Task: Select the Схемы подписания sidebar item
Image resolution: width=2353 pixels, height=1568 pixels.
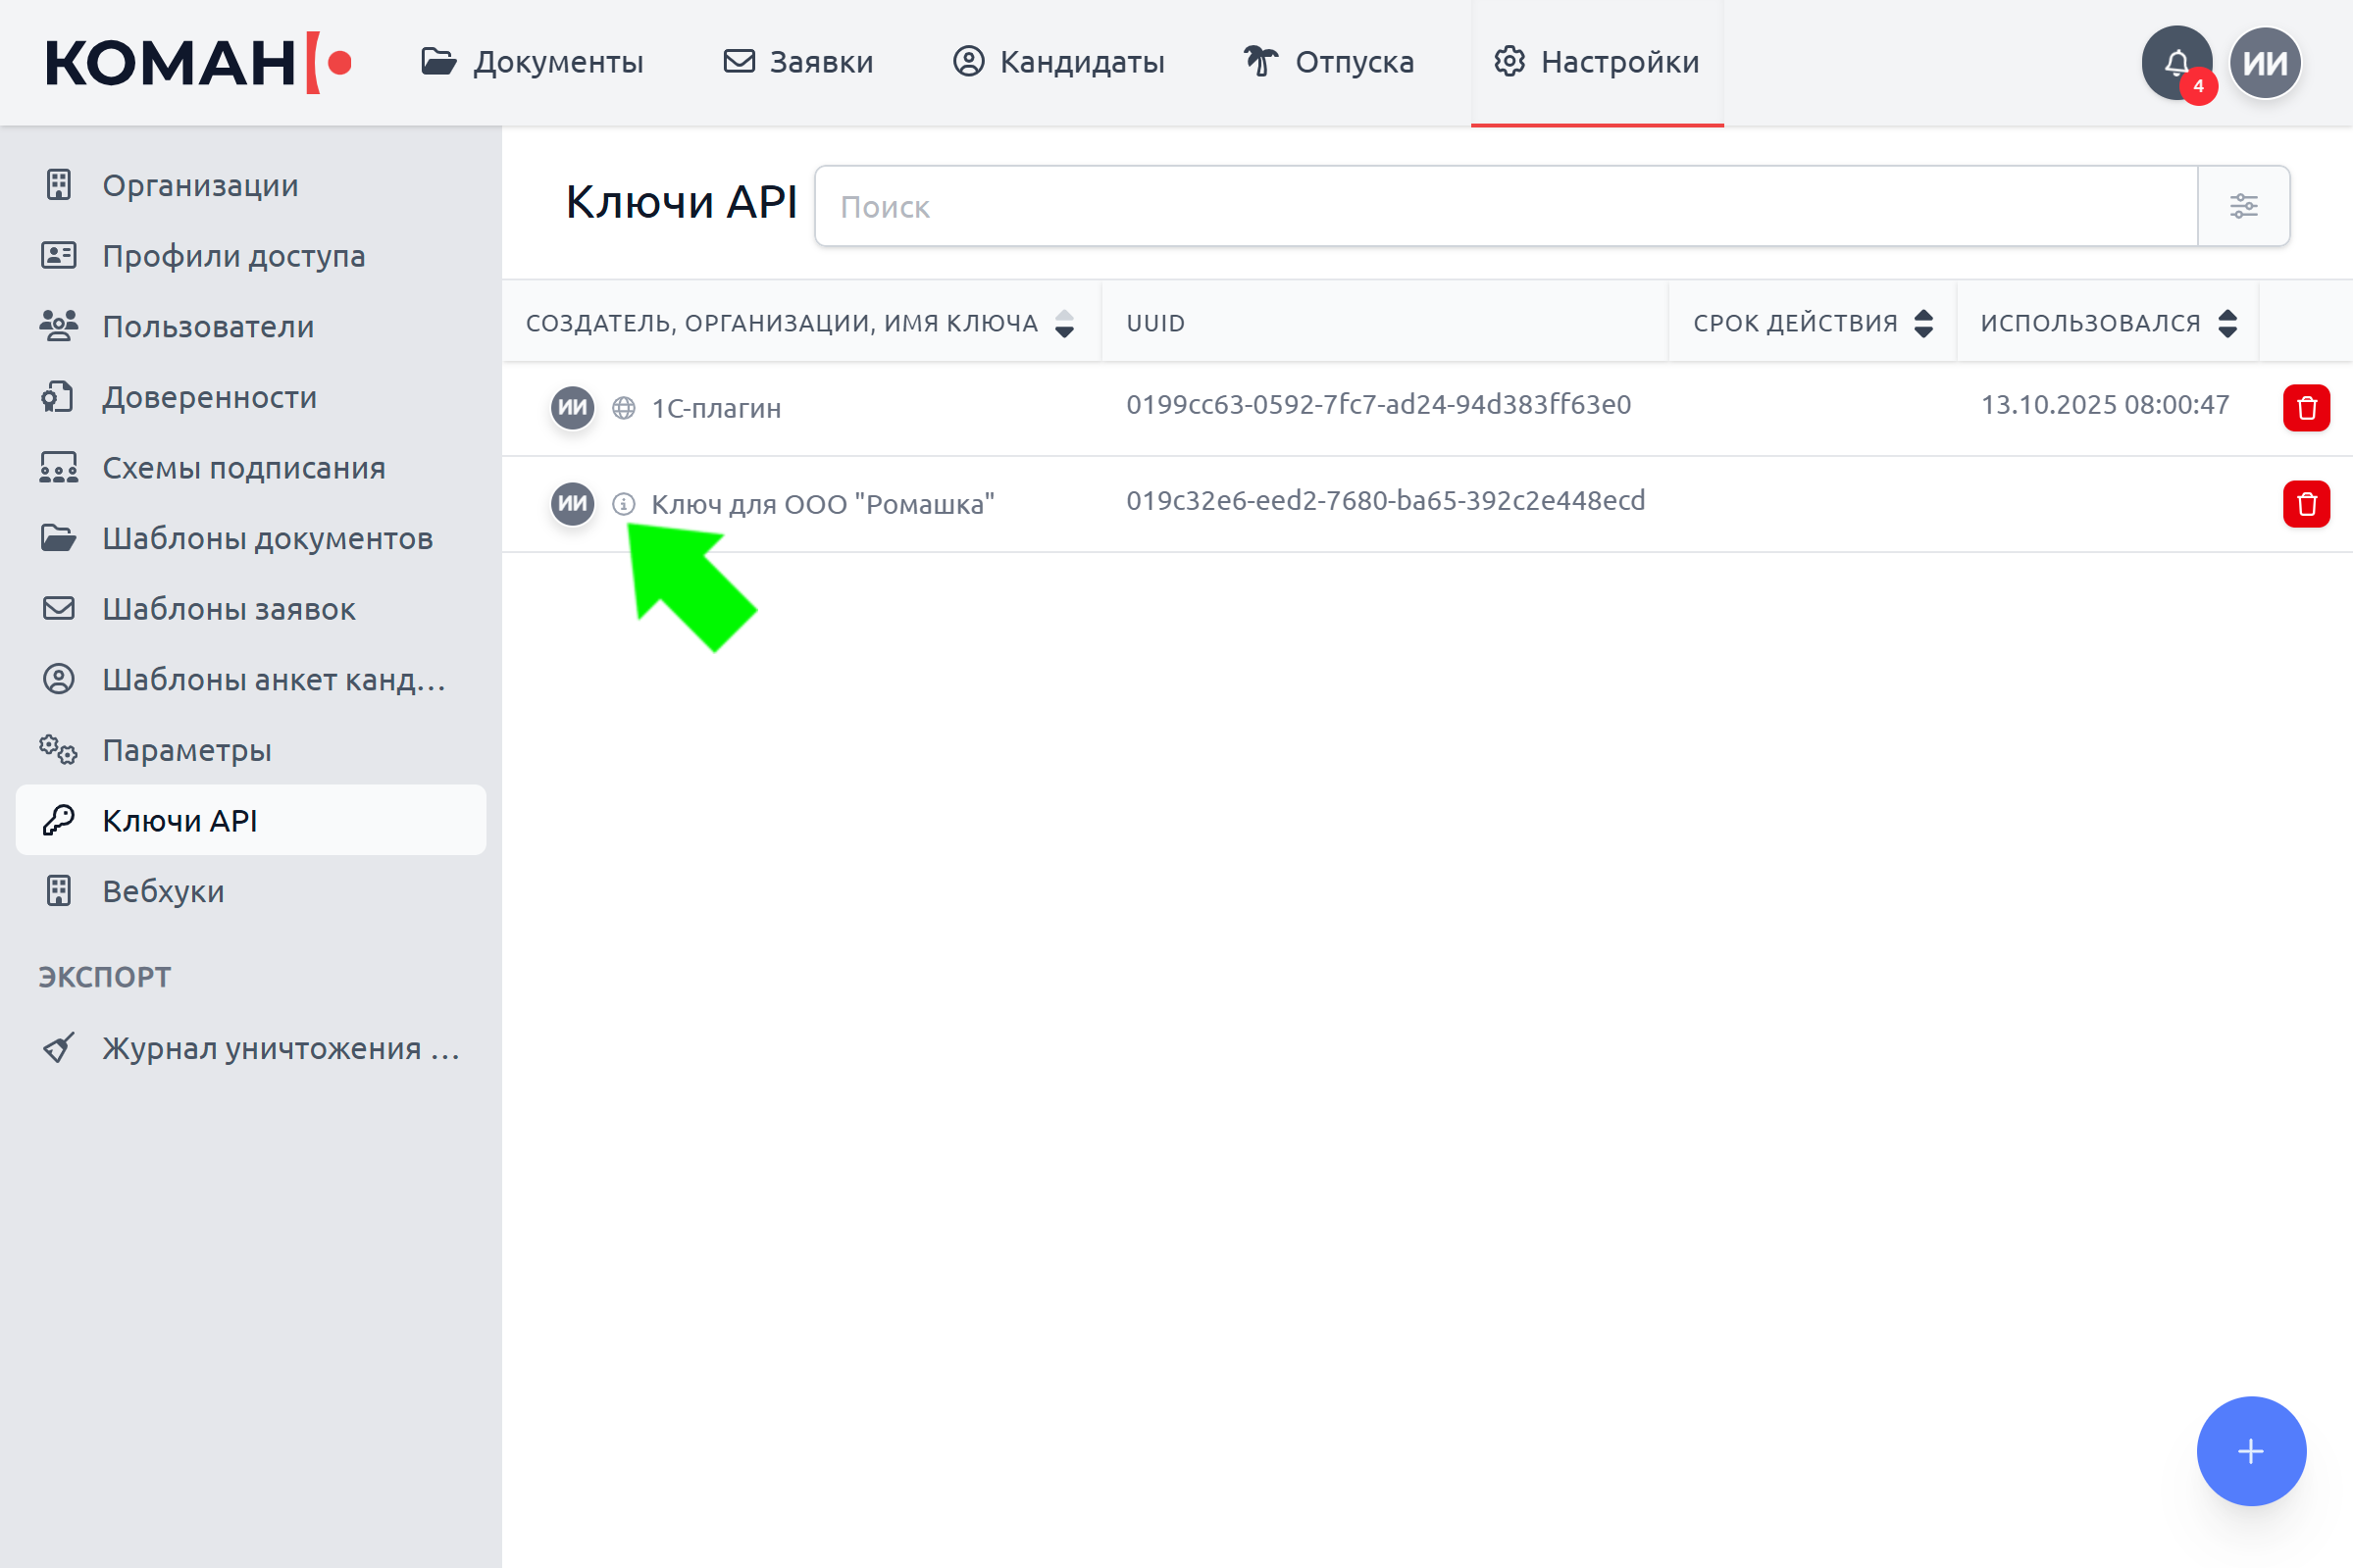Action: pos(243,468)
